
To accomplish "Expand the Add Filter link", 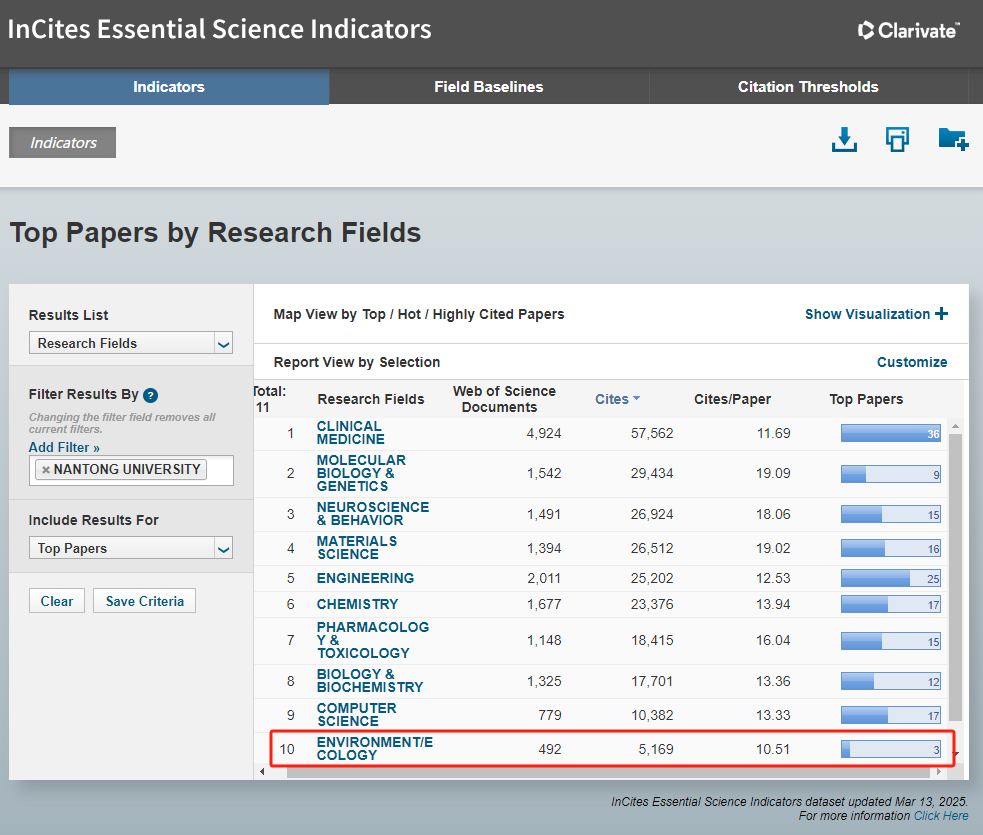I will 63,447.
